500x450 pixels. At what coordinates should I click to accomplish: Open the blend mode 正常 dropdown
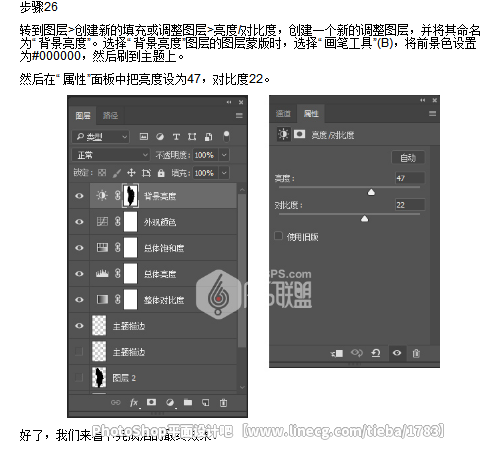point(111,155)
